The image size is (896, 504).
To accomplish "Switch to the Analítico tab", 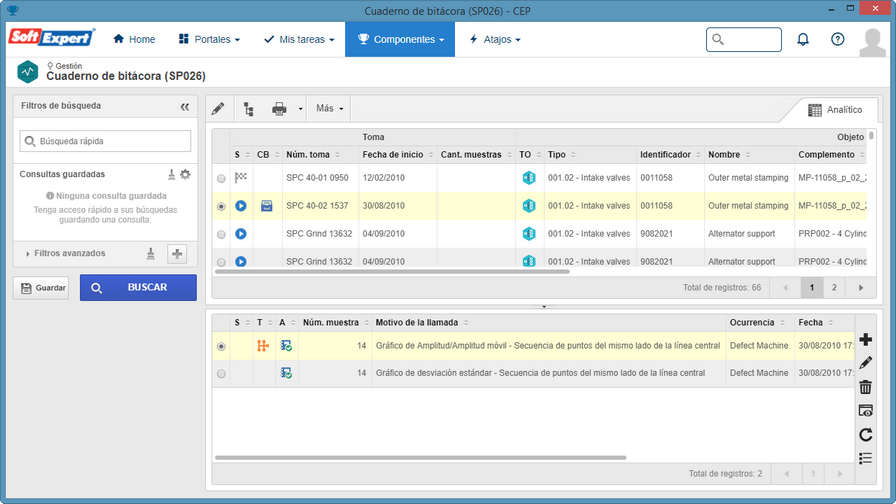I will 835,110.
